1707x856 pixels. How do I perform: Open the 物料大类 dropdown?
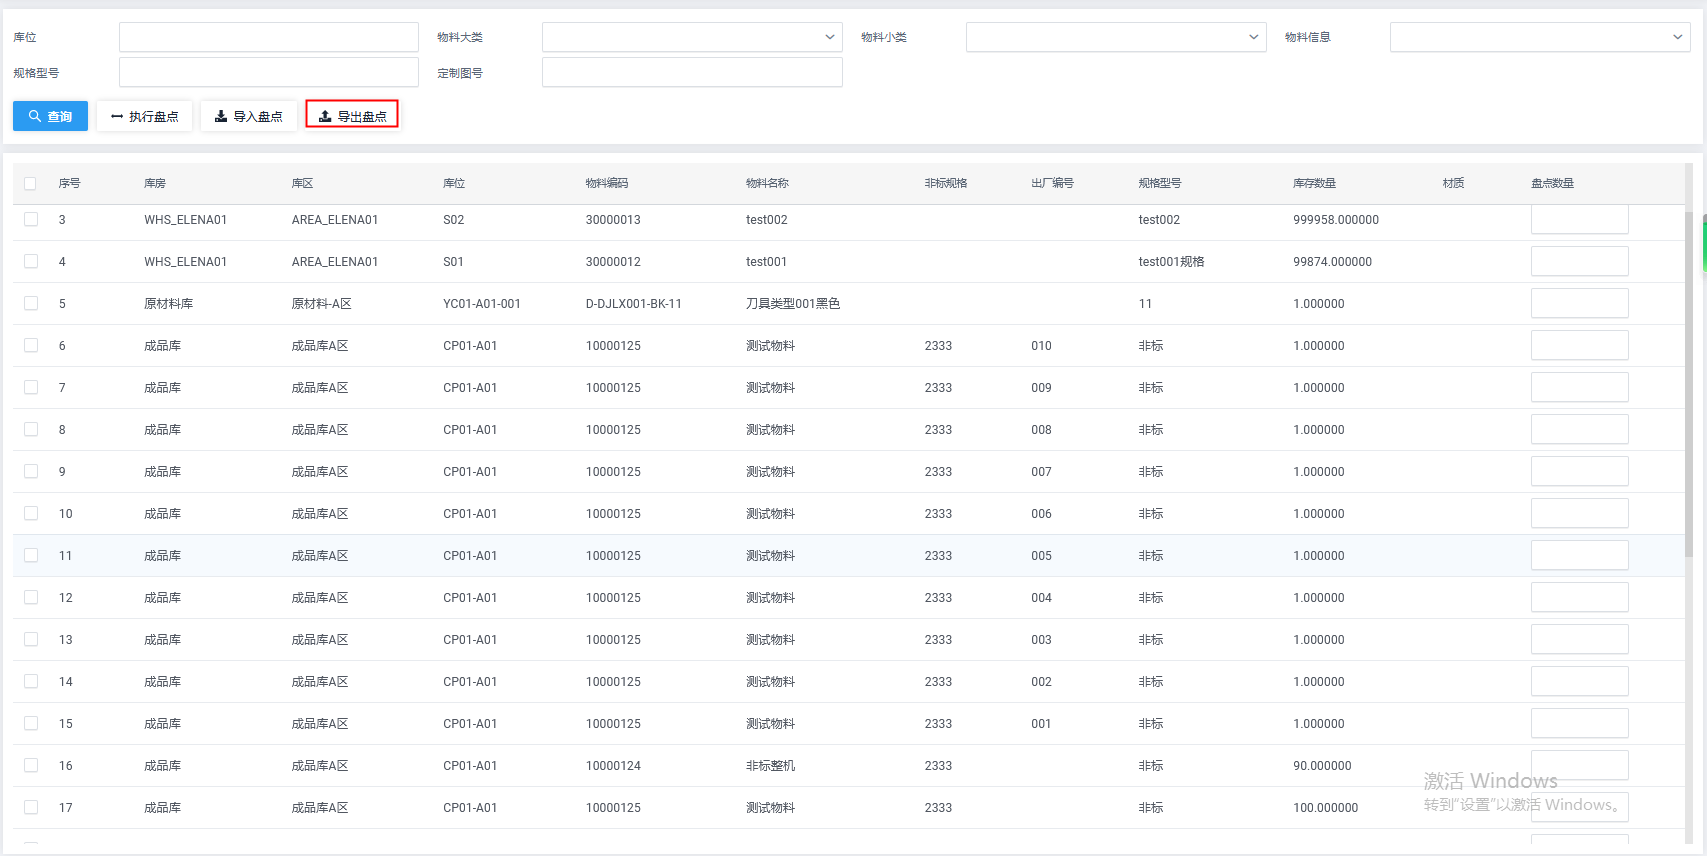click(x=691, y=37)
